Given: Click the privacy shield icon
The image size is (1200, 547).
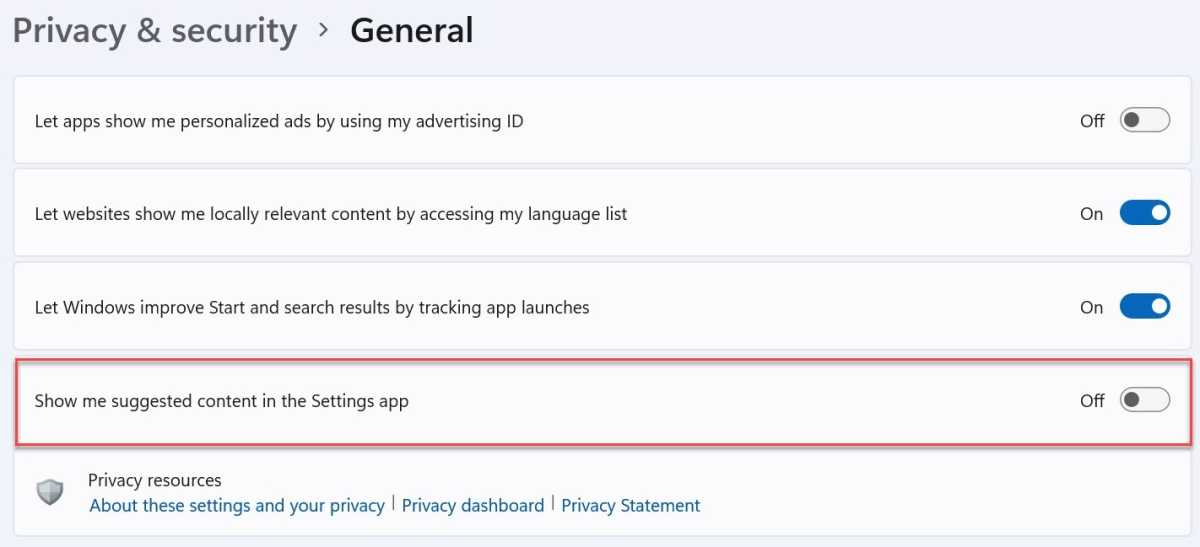Looking at the screenshot, I should [x=49, y=492].
